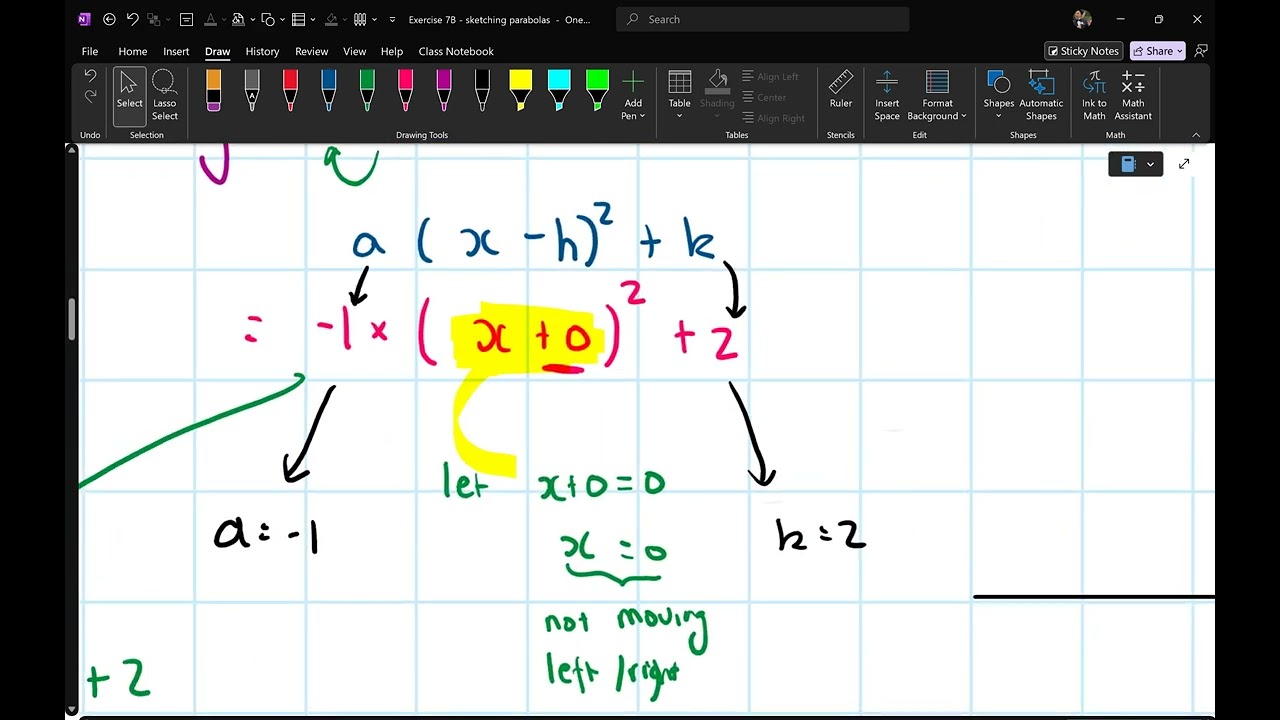This screenshot has height=720, width=1280.
Task: Pick the gray text pencil tool
Action: tap(252, 90)
